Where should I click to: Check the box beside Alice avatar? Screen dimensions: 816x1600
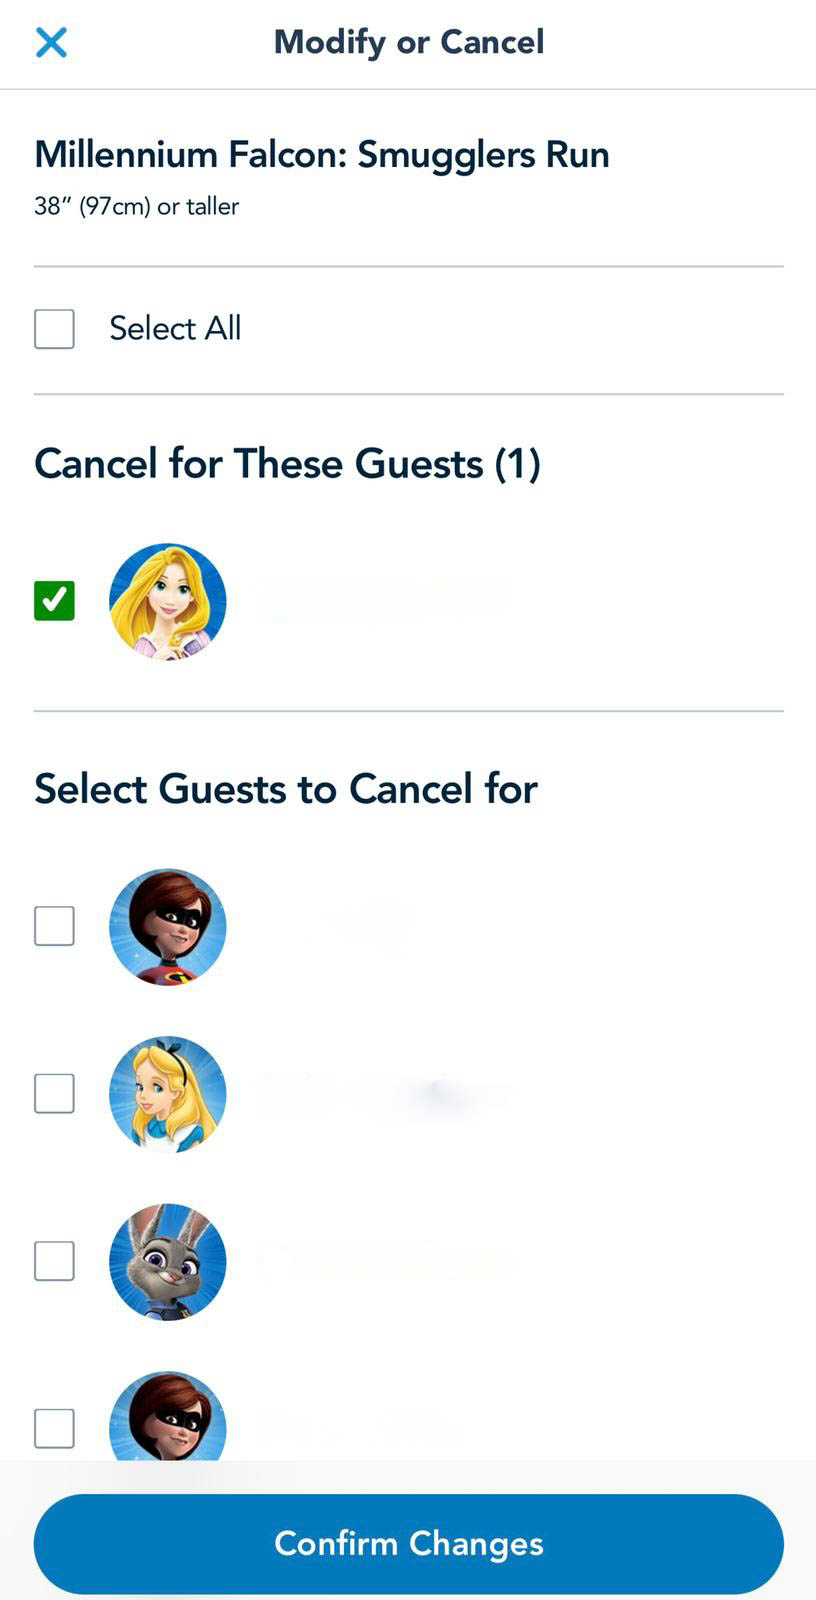click(x=55, y=1094)
